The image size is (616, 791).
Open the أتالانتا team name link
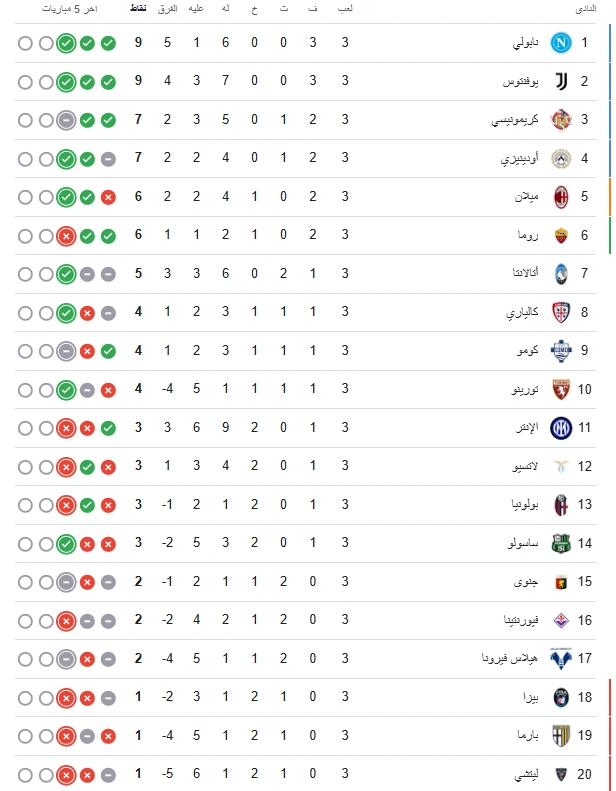point(525,273)
